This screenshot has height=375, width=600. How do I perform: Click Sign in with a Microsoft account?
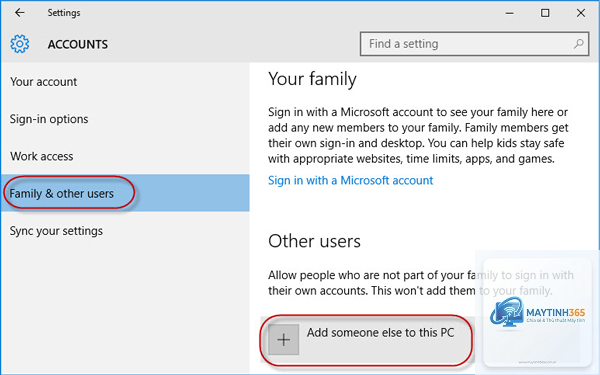[x=351, y=180]
